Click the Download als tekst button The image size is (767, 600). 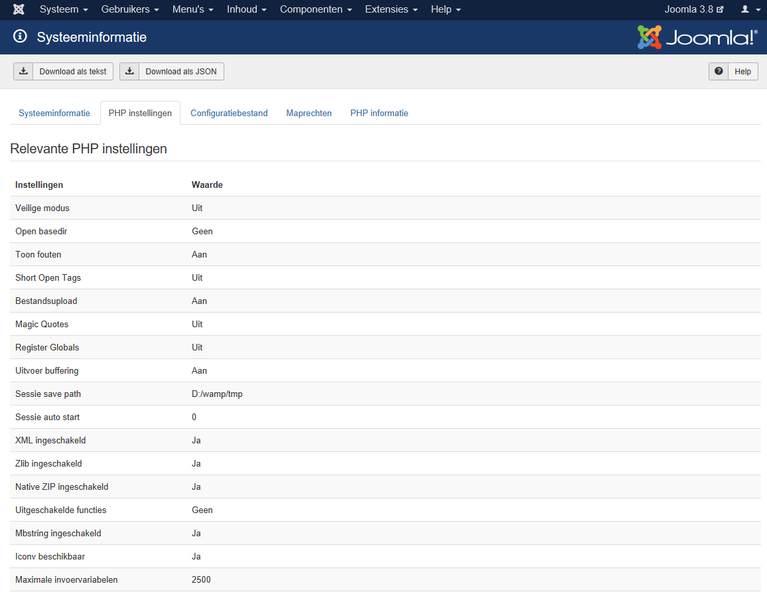click(63, 71)
